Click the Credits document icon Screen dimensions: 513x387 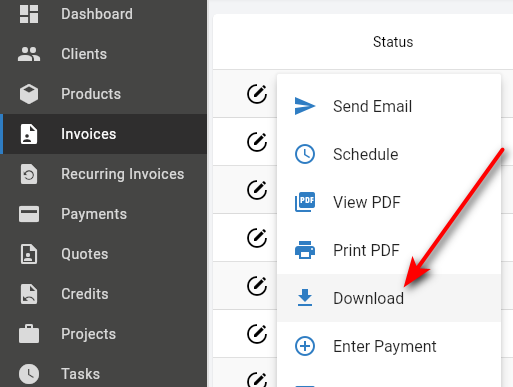[x=29, y=294]
